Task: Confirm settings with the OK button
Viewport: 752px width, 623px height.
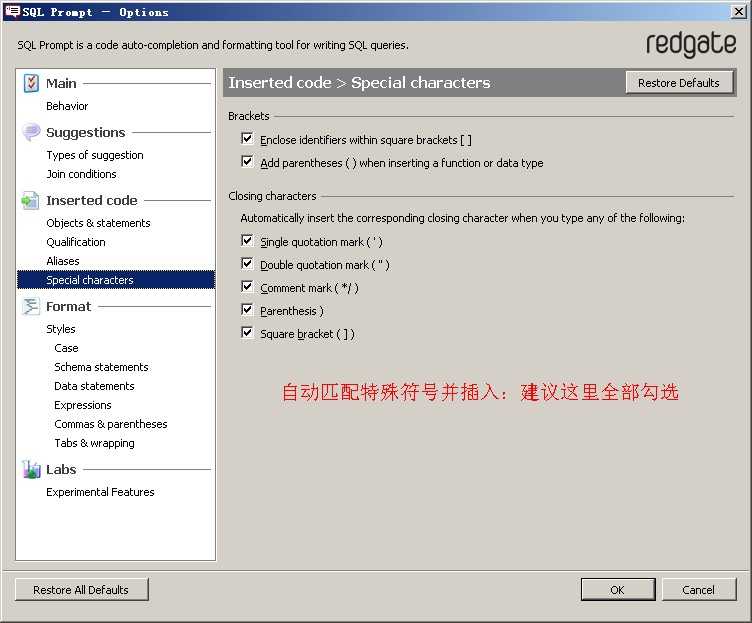Action: coord(618,589)
